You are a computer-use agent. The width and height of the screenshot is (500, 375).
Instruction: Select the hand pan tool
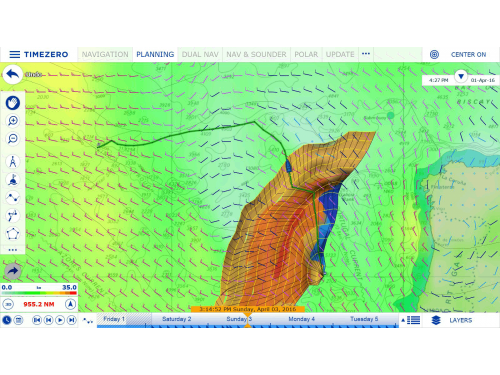(x=13, y=103)
